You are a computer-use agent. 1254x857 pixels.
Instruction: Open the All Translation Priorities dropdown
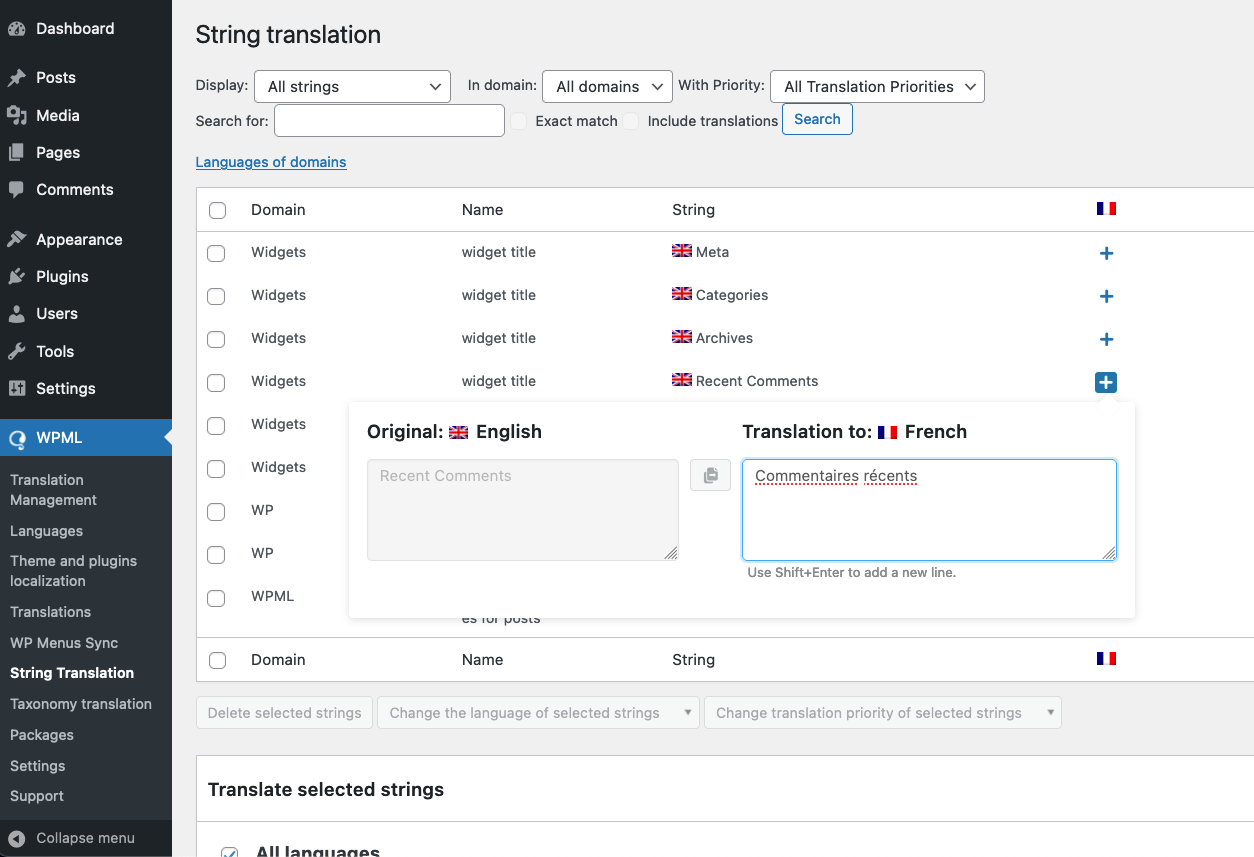(877, 87)
